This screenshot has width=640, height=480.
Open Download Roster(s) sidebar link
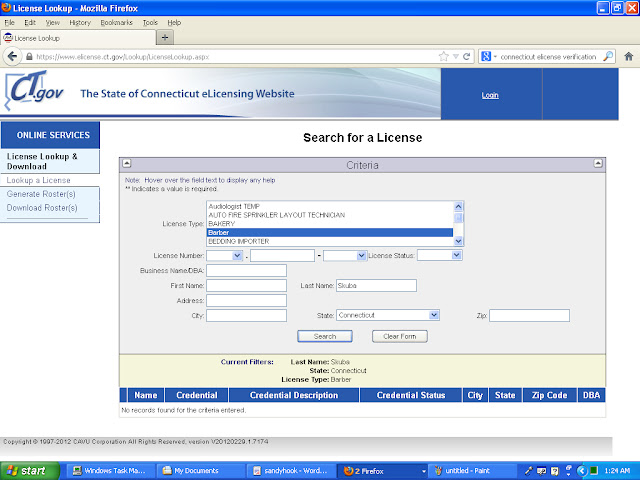(42, 208)
